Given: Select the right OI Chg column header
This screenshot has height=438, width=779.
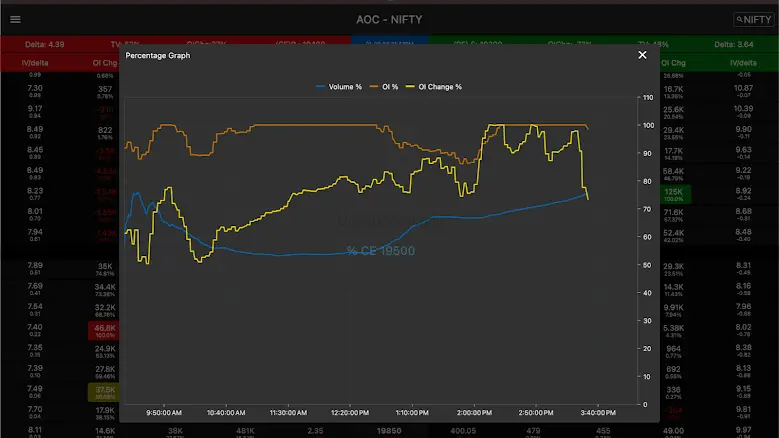Looking at the screenshot, I should point(673,63).
